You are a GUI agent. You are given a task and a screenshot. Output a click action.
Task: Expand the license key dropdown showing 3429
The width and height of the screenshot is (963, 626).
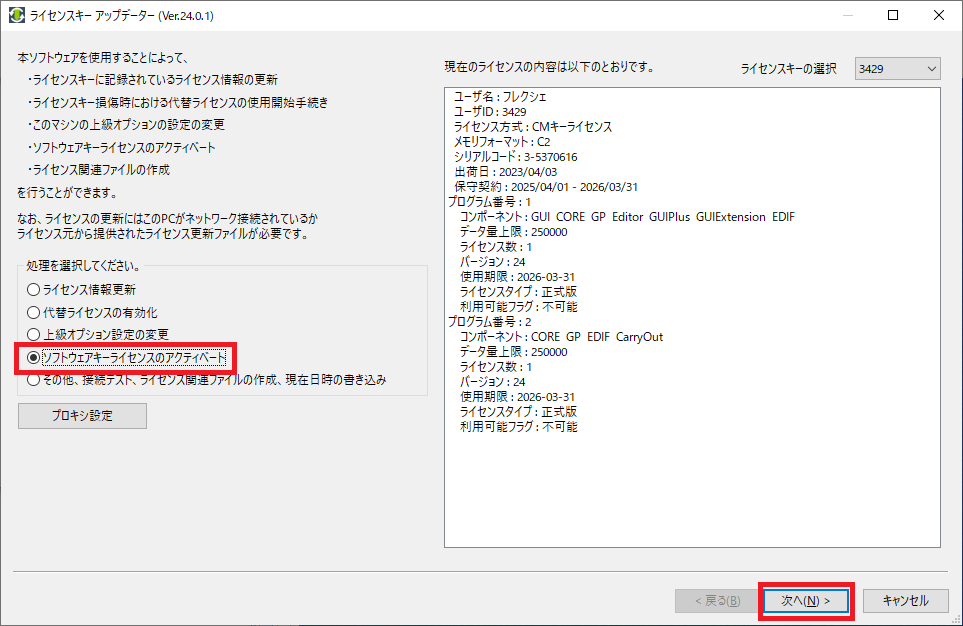(898, 69)
